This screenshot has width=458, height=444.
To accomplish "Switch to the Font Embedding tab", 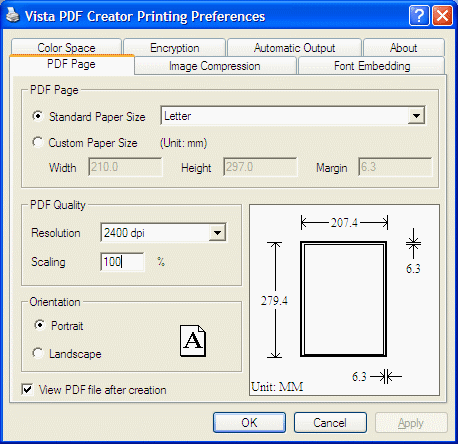I will click(x=372, y=66).
